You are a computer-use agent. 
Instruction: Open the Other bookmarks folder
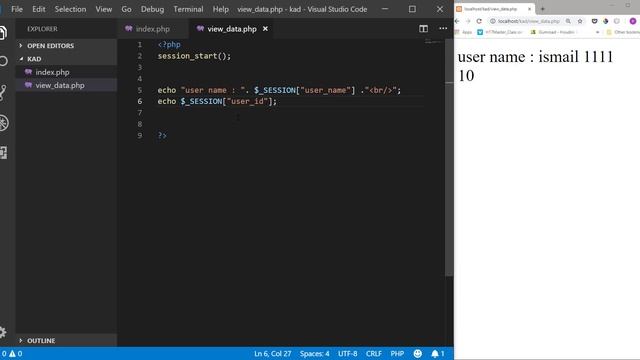(x=623, y=32)
